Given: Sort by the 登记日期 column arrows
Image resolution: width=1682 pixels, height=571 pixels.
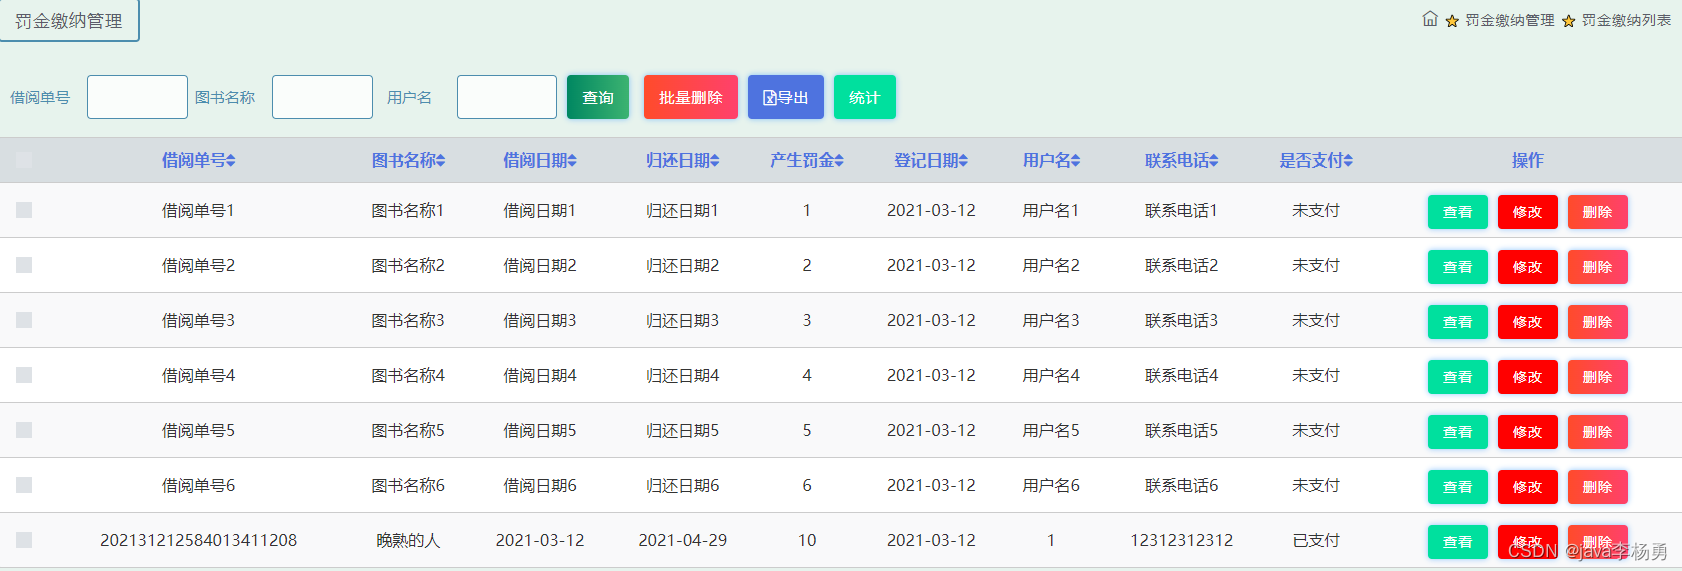Looking at the screenshot, I should (x=963, y=161).
